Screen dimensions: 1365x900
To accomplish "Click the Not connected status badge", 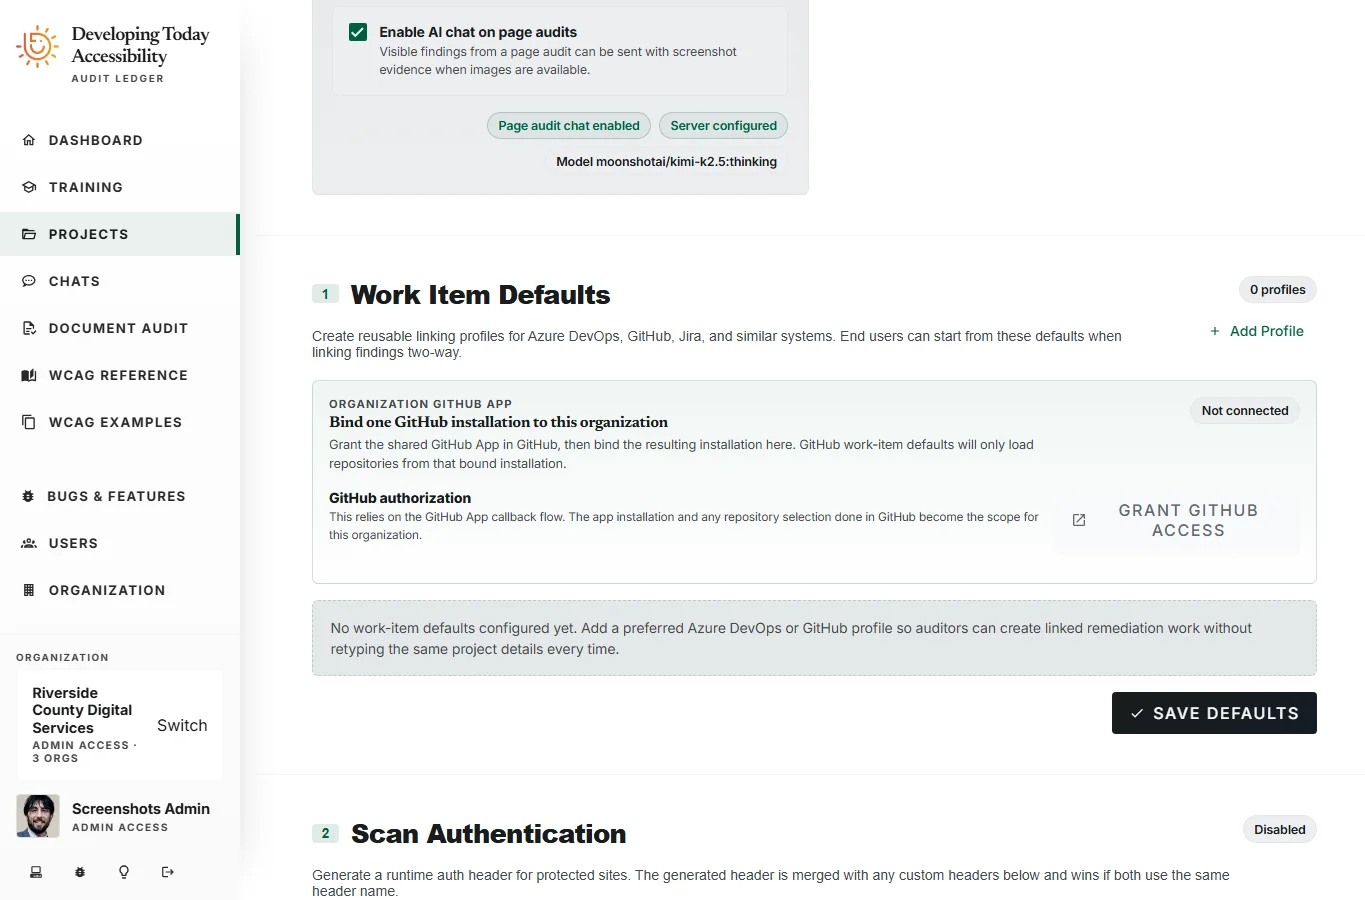I will [1245, 411].
